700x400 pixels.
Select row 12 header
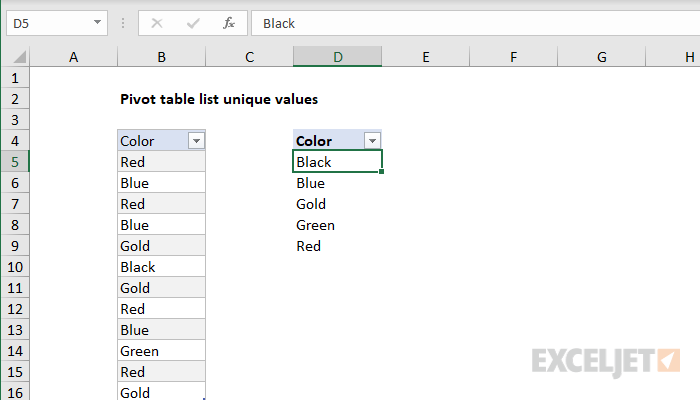(15, 309)
